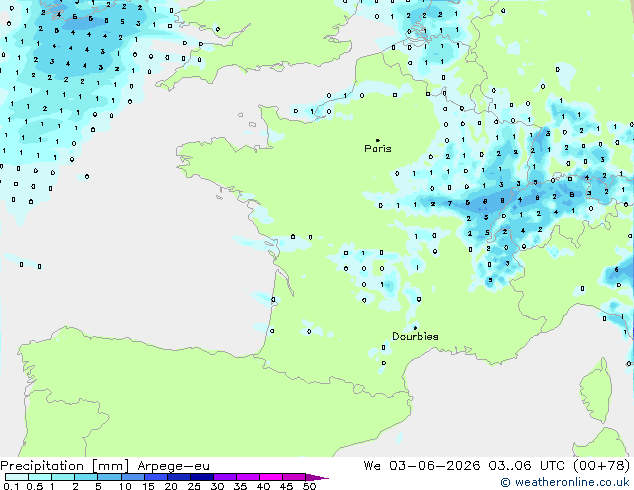Click the '03..06 UTC' time text
This screenshot has width=634, height=490.
coord(526,466)
